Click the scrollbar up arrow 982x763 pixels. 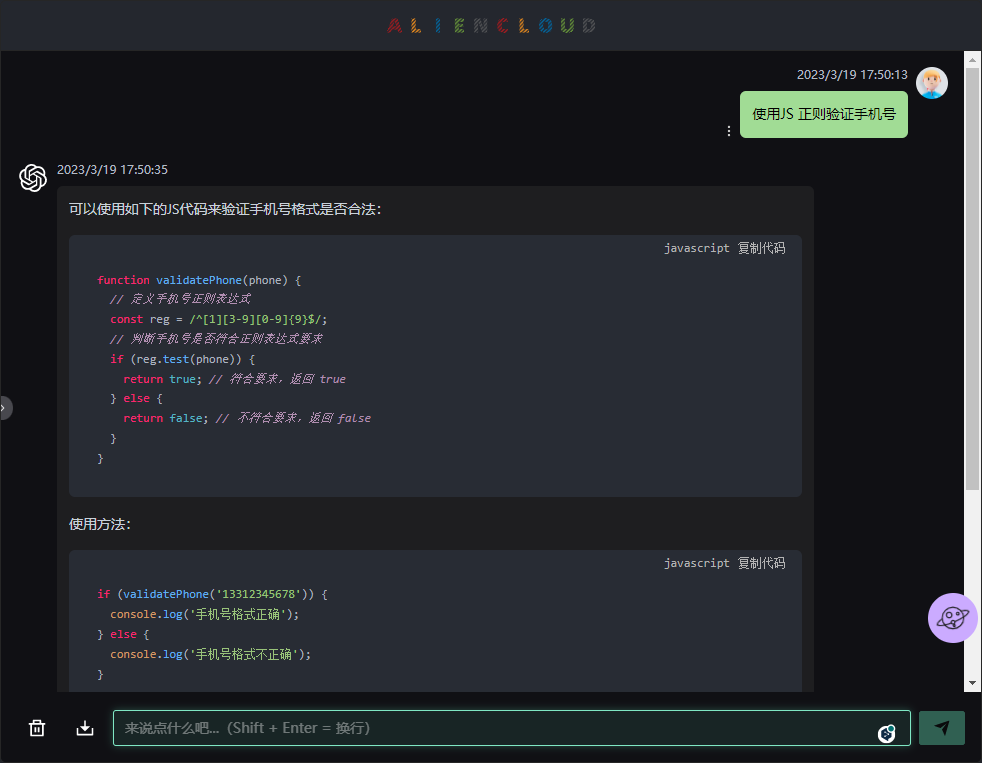click(x=972, y=59)
